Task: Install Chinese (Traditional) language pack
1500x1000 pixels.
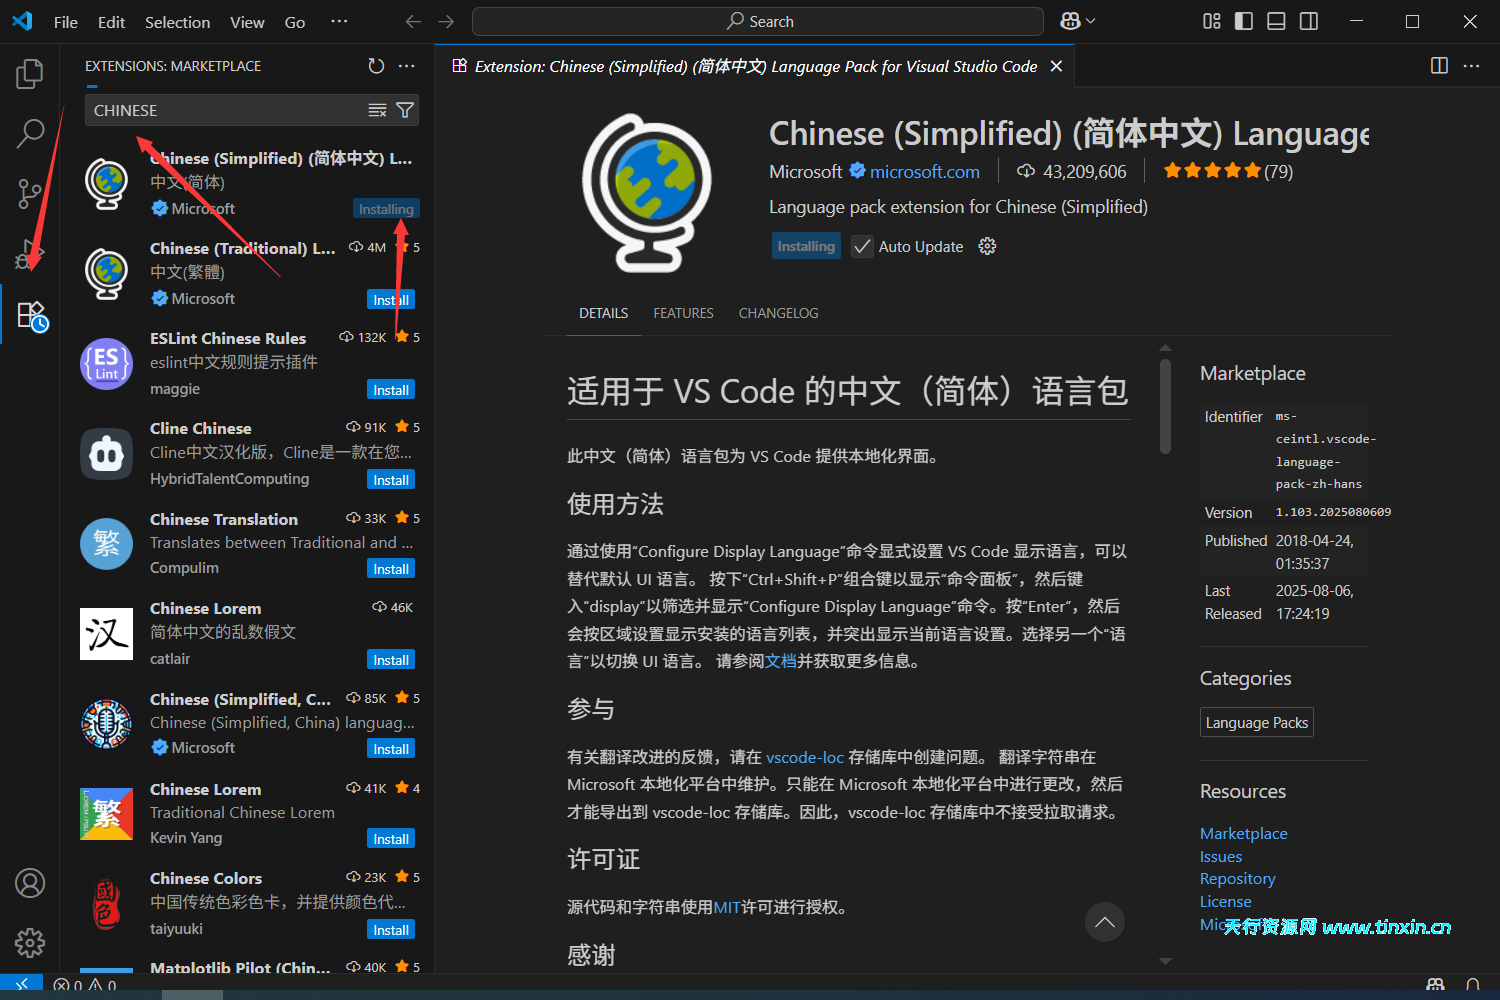Action: point(391,300)
